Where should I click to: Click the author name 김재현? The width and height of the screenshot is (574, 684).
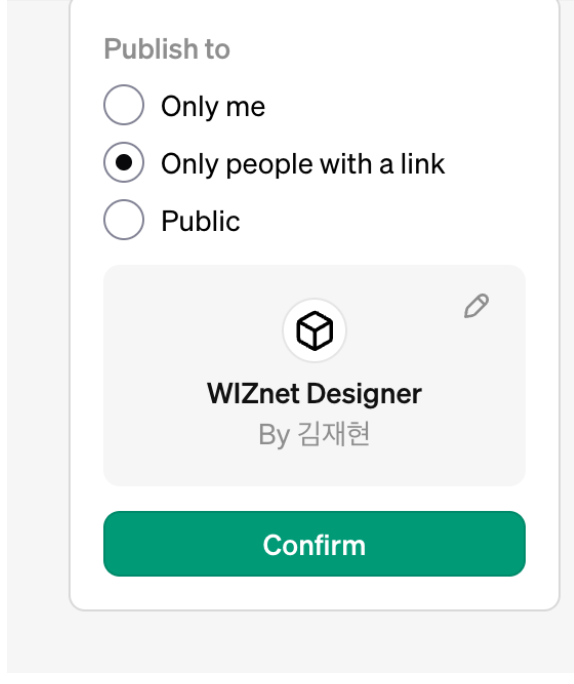coord(334,434)
